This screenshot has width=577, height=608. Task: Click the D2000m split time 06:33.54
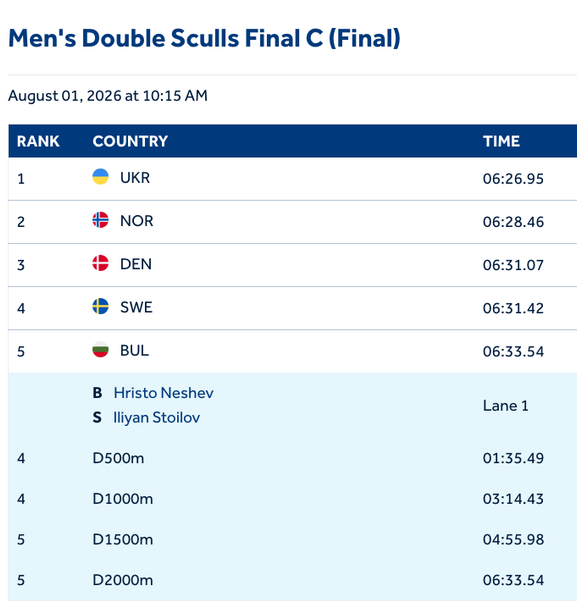click(513, 580)
